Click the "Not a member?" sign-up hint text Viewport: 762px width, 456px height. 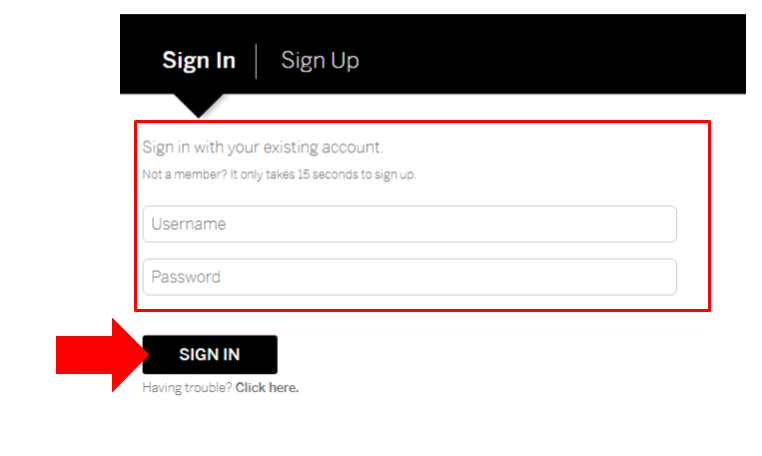pyautogui.click(x=186, y=175)
